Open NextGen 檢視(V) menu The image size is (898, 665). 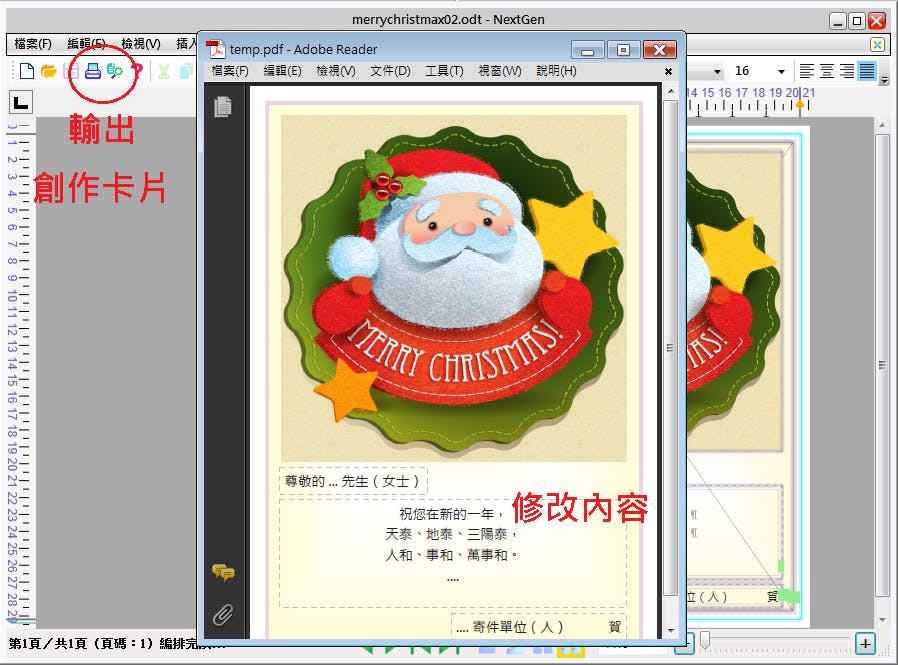[x=141, y=44]
